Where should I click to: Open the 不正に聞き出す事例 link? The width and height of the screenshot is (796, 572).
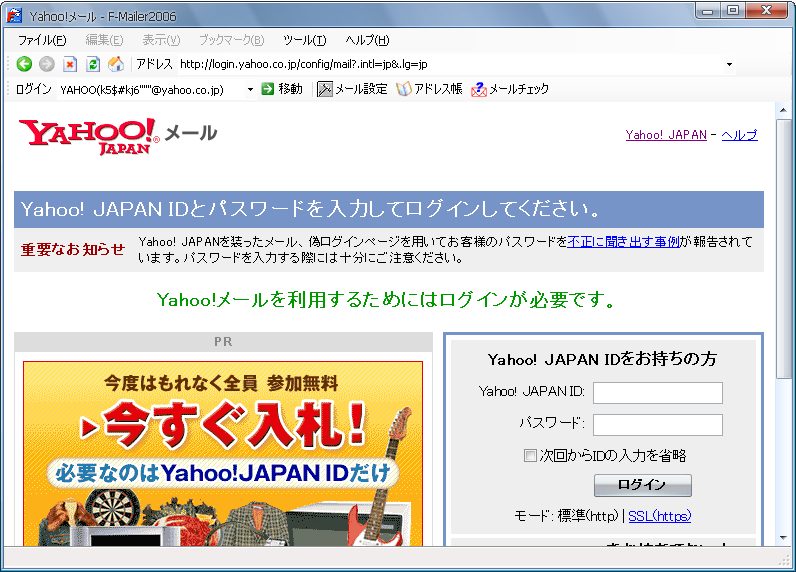tap(623, 242)
